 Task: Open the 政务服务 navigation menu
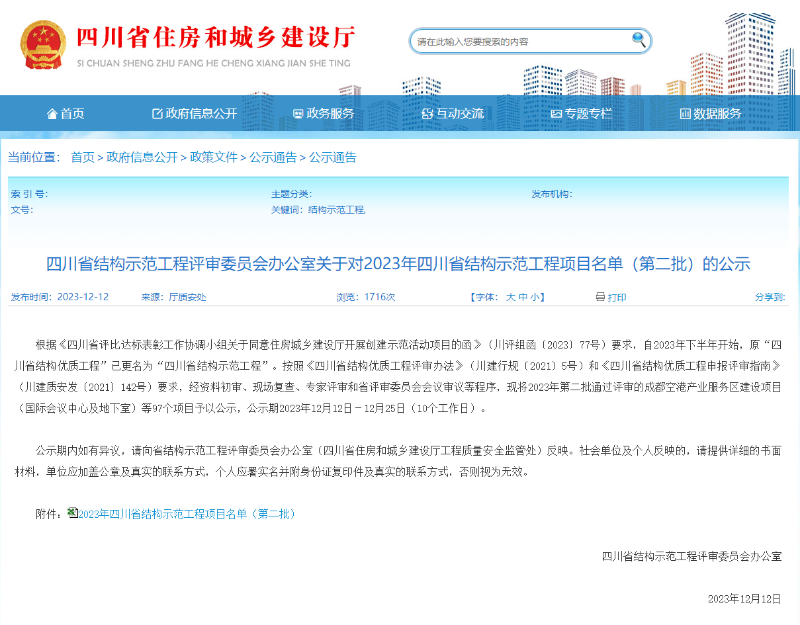click(330, 114)
